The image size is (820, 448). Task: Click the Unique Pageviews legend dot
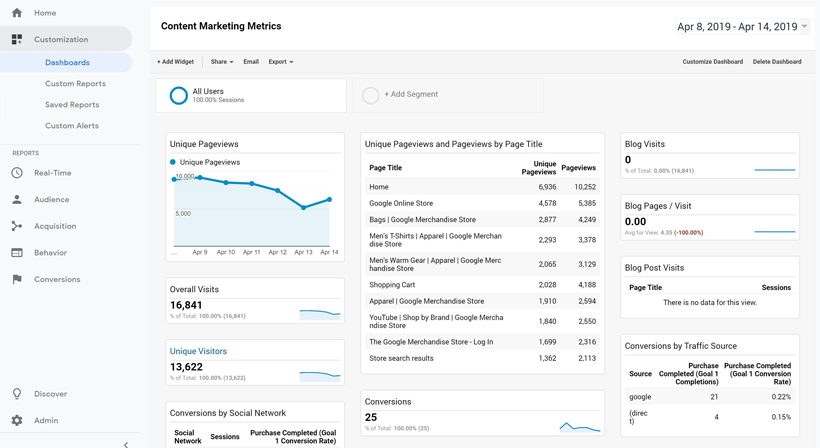(173, 162)
